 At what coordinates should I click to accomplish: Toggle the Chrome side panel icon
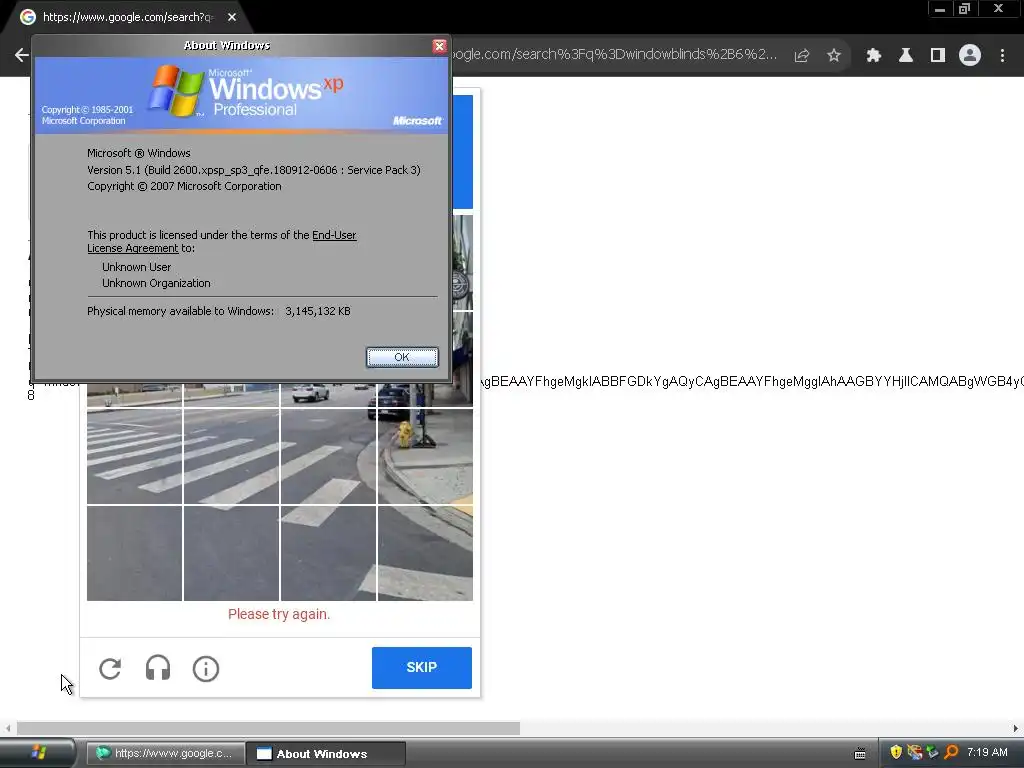(938, 56)
